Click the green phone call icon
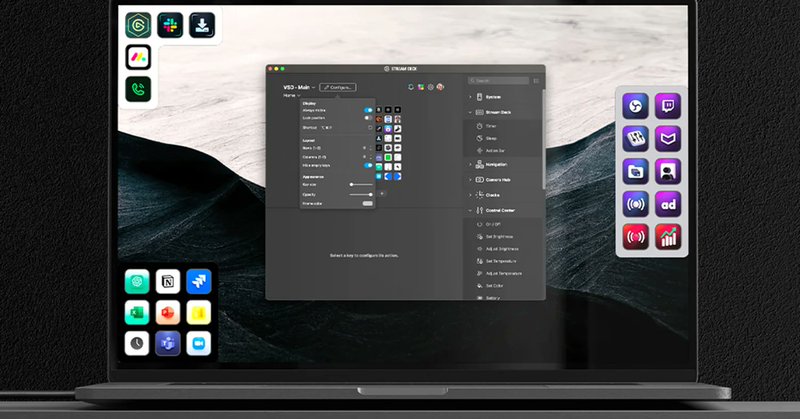 click(138, 89)
